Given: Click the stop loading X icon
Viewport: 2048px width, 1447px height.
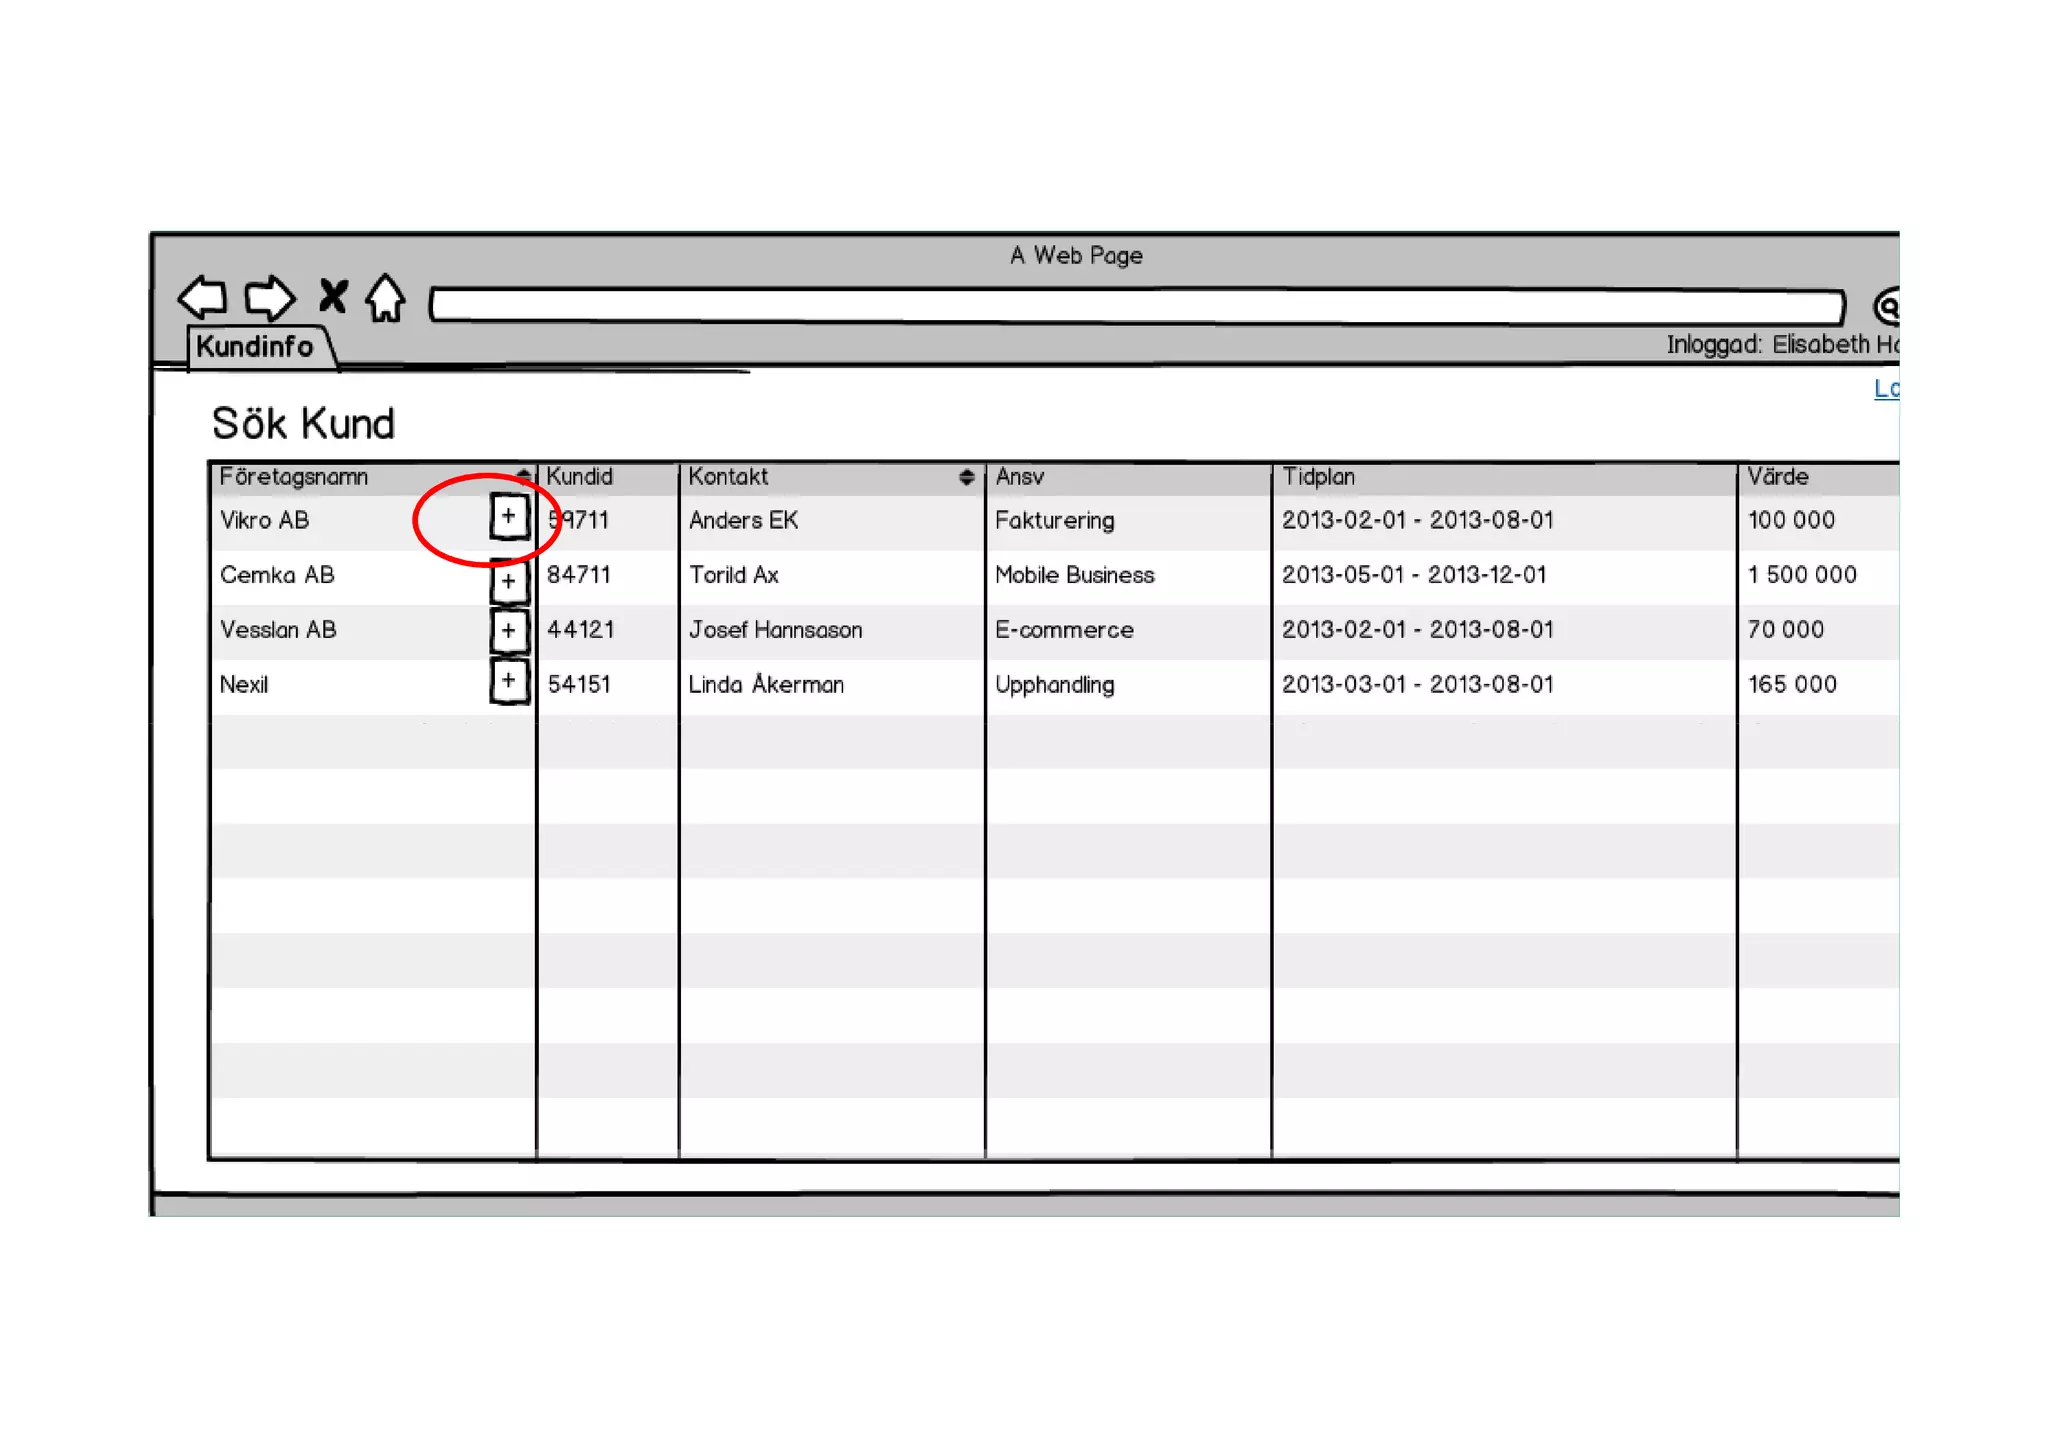Looking at the screenshot, I should point(333,296).
